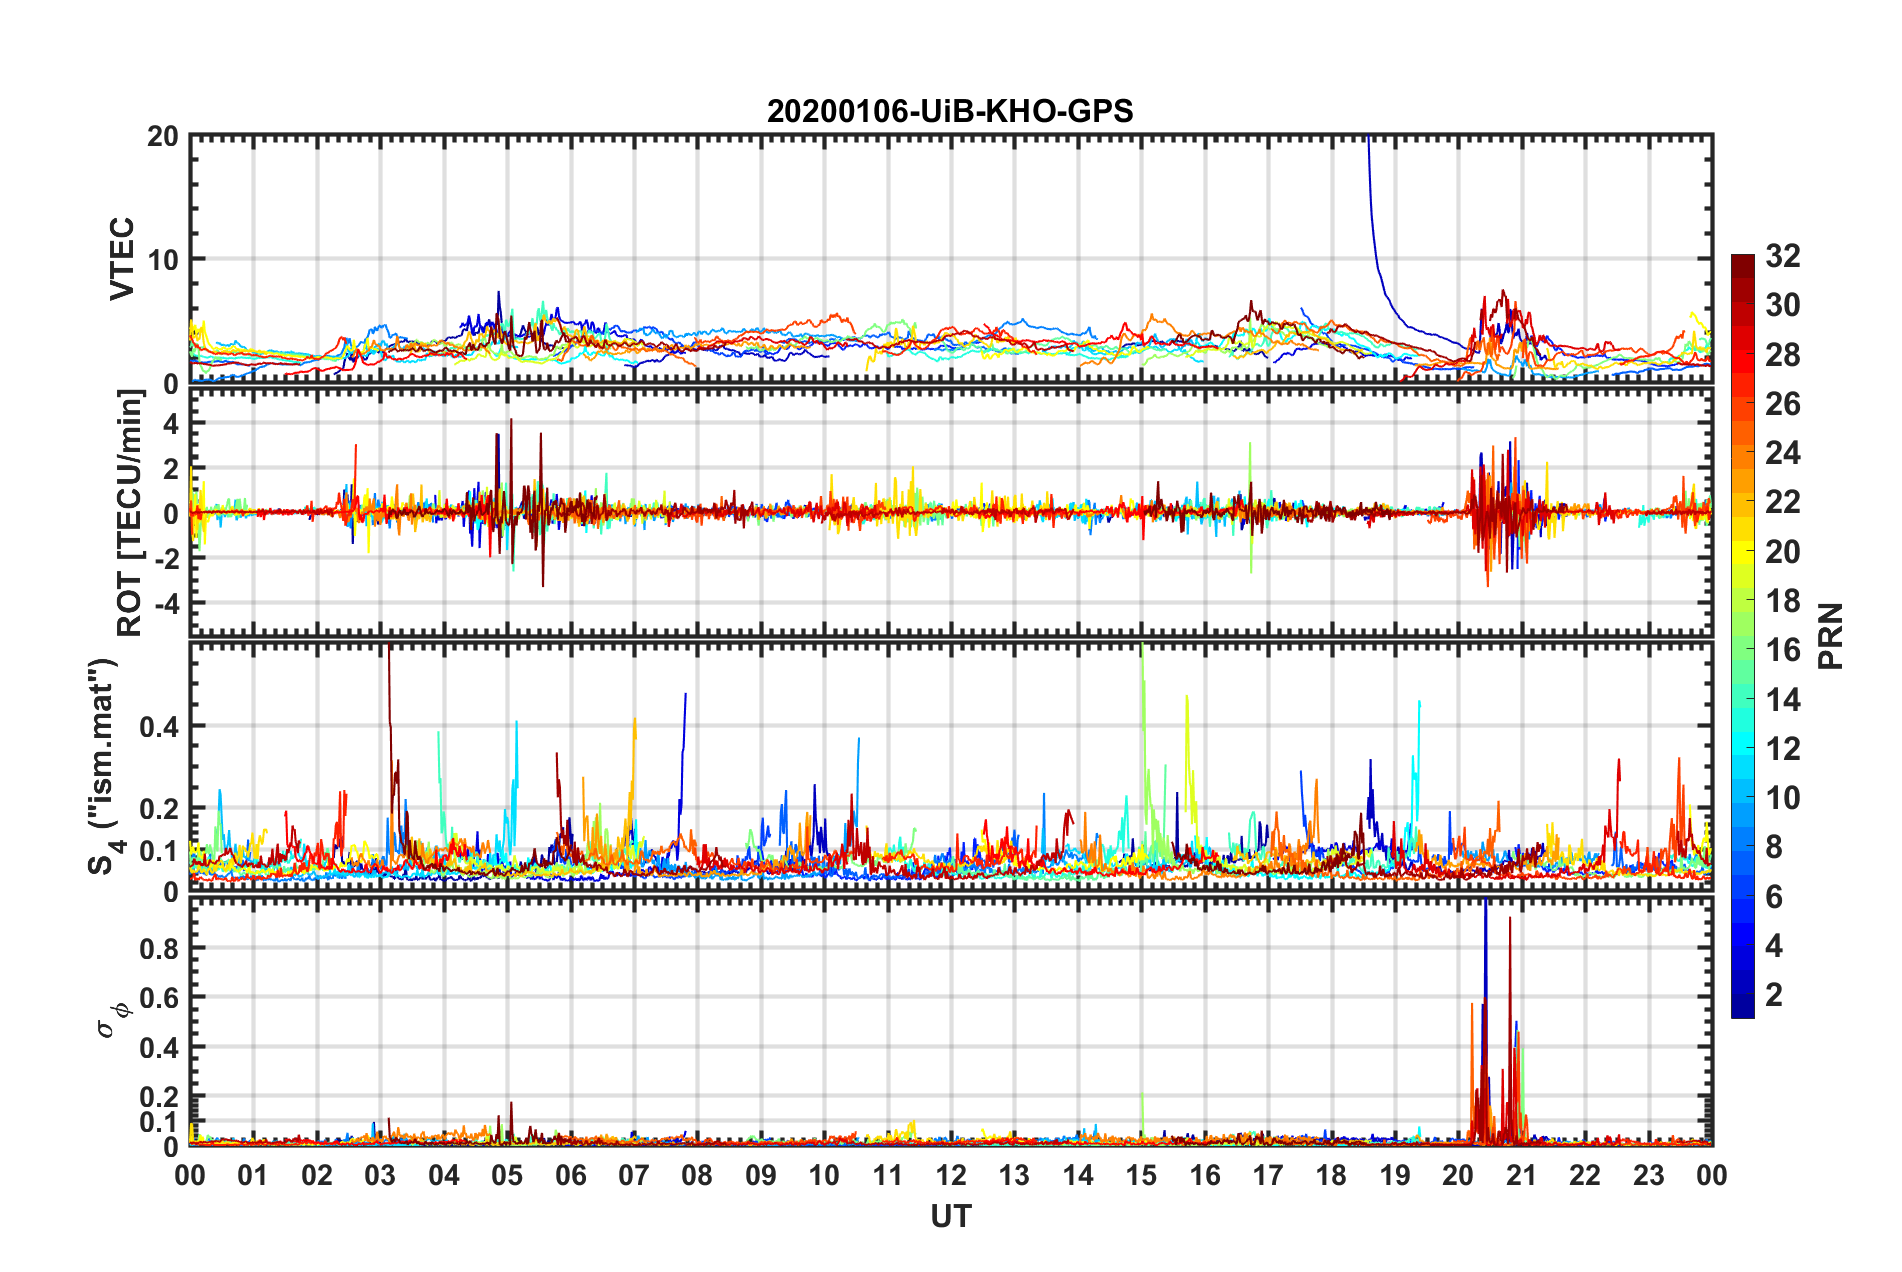Screen dimensions: 1902x1272
Task: Click the UT x-axis label
Action: [951, 1216]
